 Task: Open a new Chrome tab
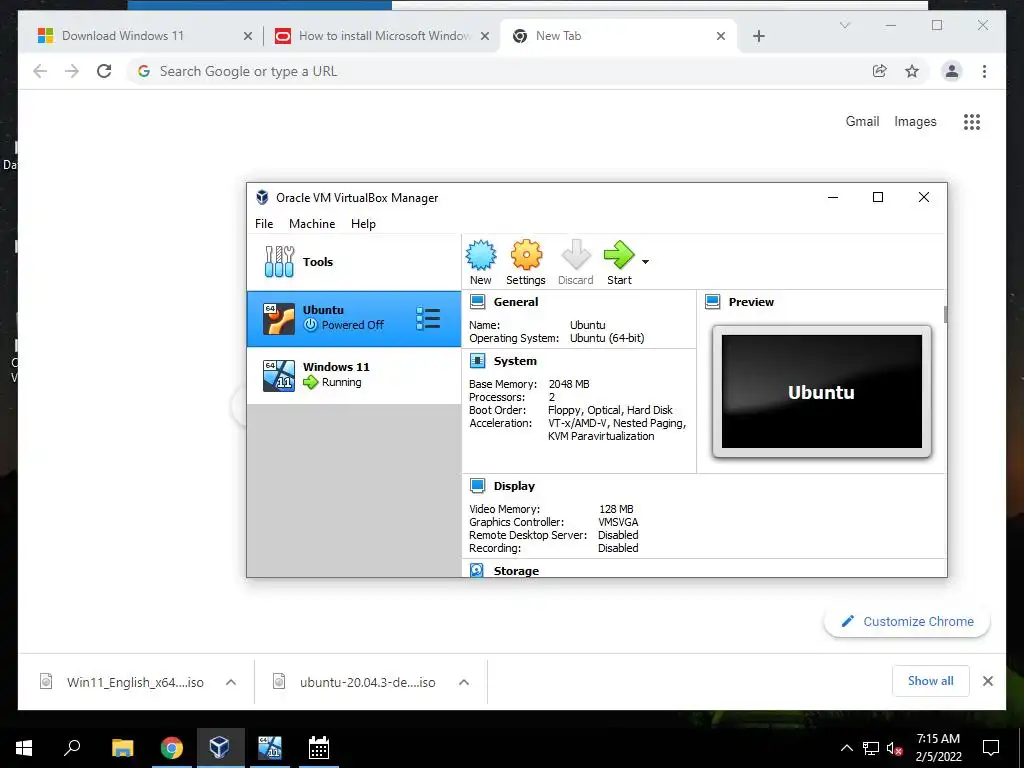coord(758,36)
